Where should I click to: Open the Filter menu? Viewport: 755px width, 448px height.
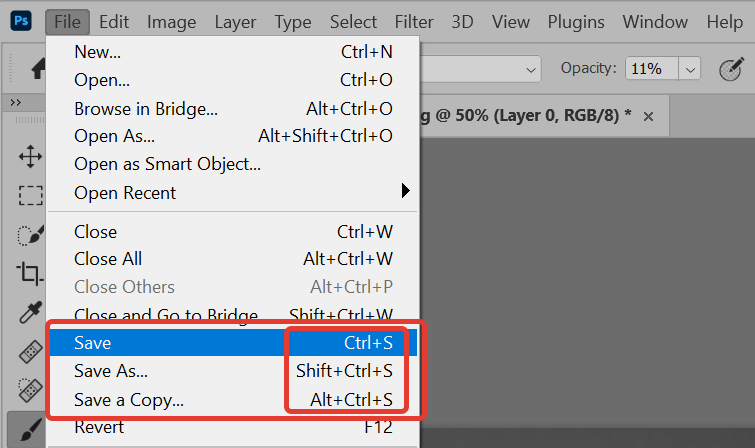pyautogui.click(x=413, y=21)
